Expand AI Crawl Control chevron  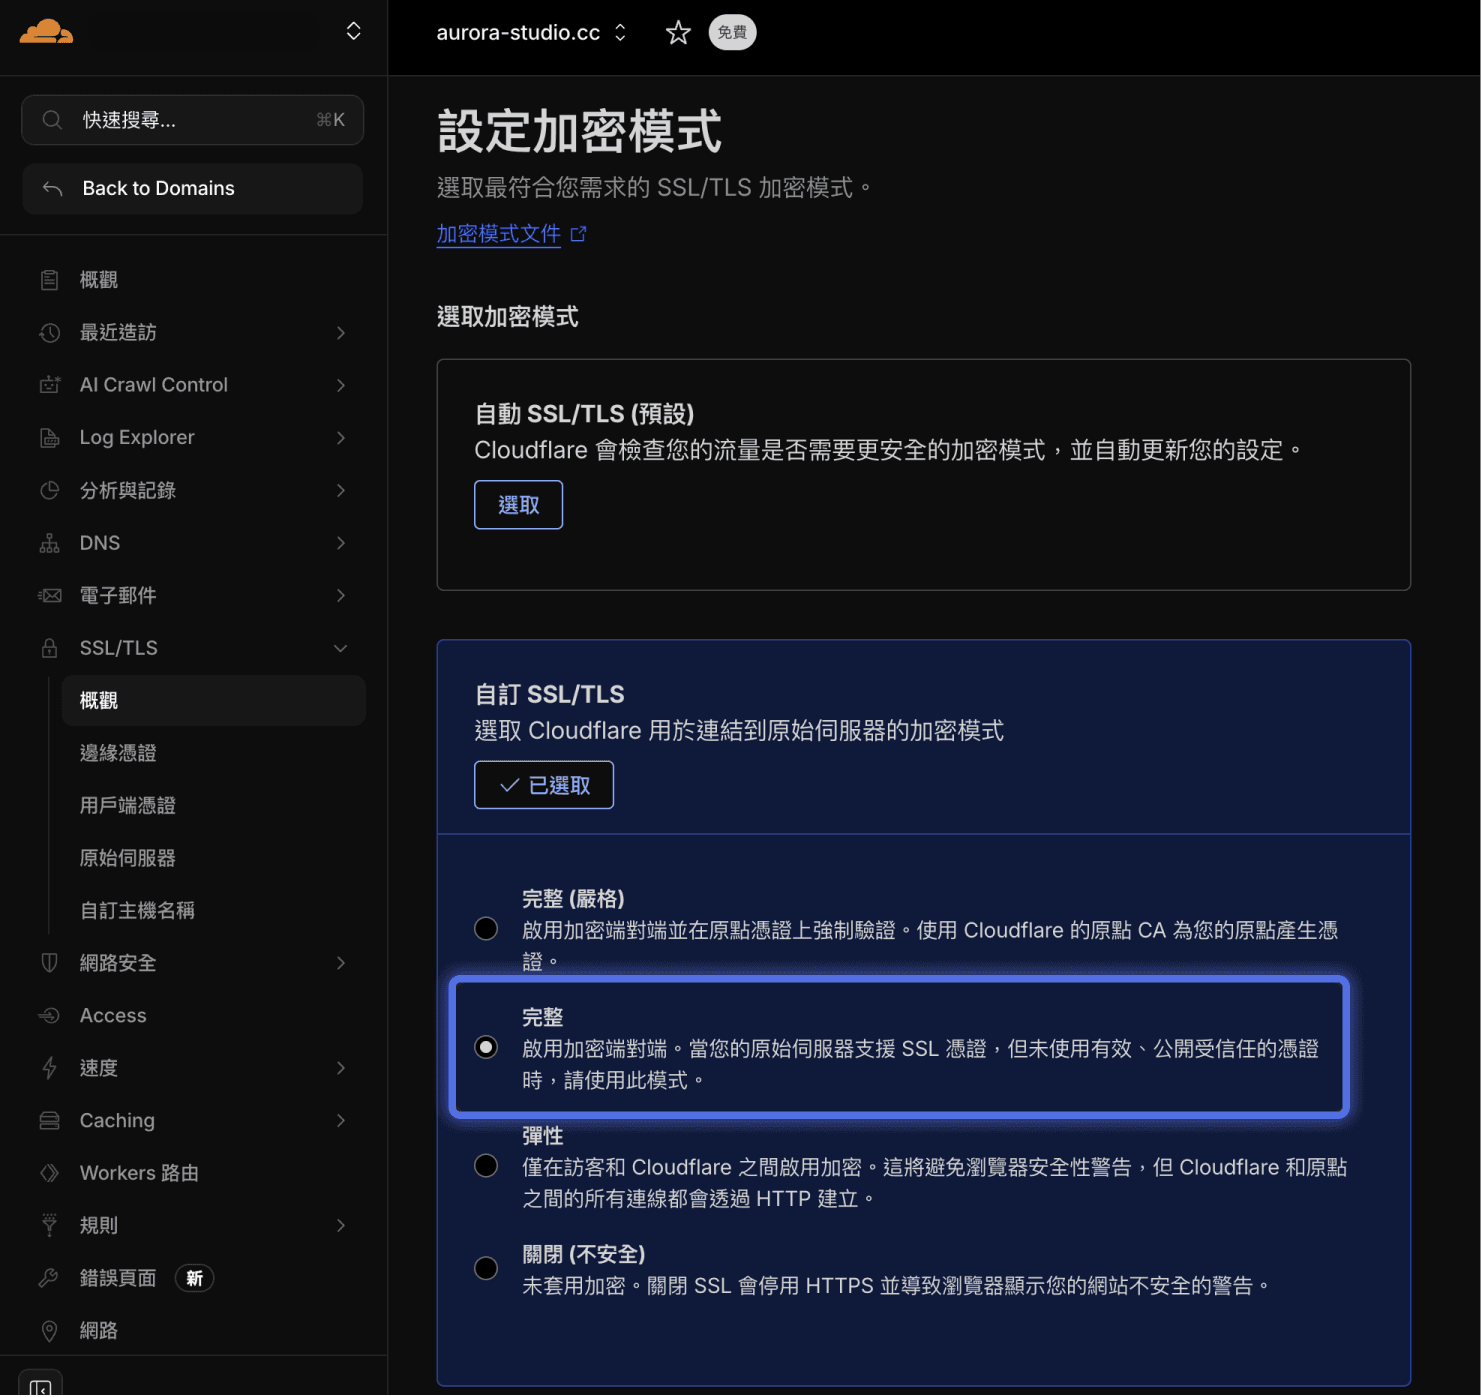[341, 385]
